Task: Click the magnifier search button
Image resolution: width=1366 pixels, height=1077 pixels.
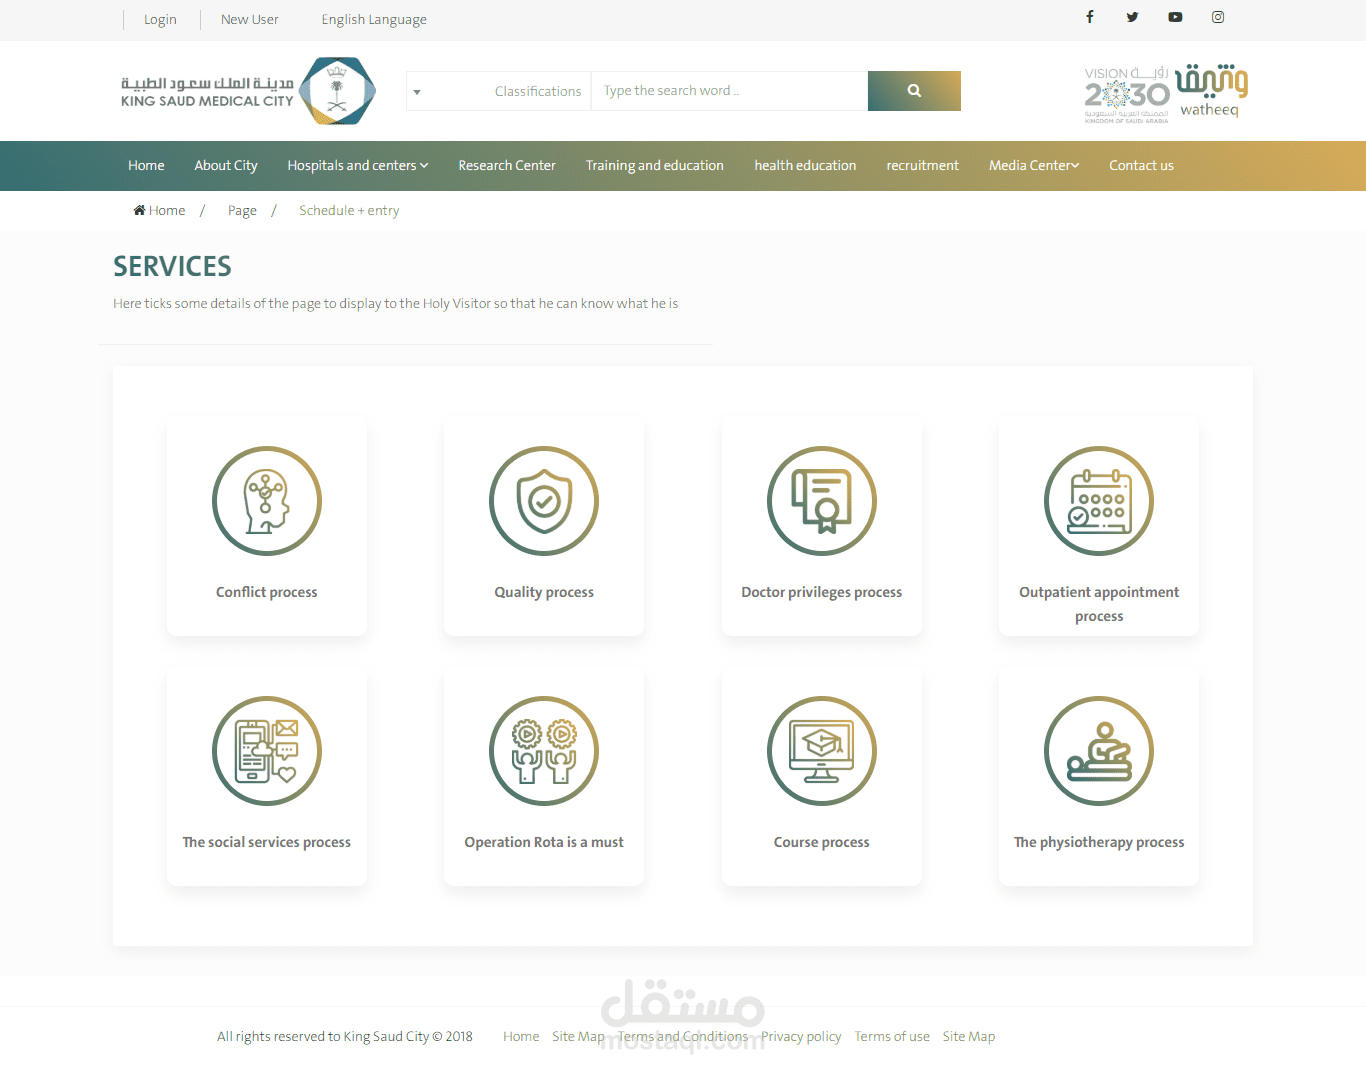Action: (914, 91)
